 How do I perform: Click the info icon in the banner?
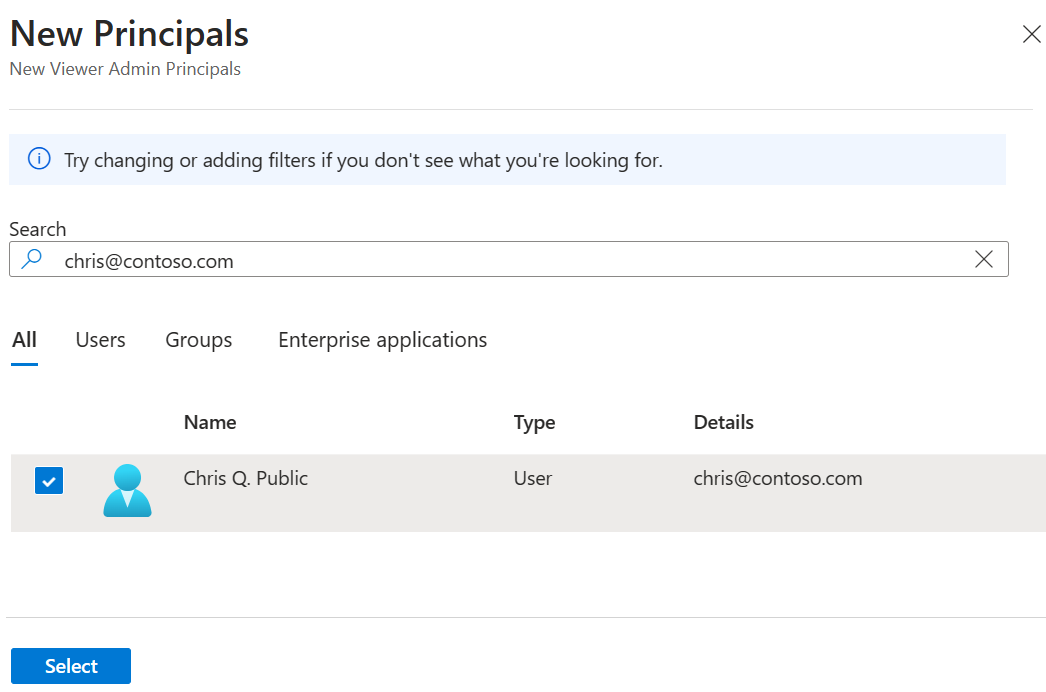(x=39, y=159)
